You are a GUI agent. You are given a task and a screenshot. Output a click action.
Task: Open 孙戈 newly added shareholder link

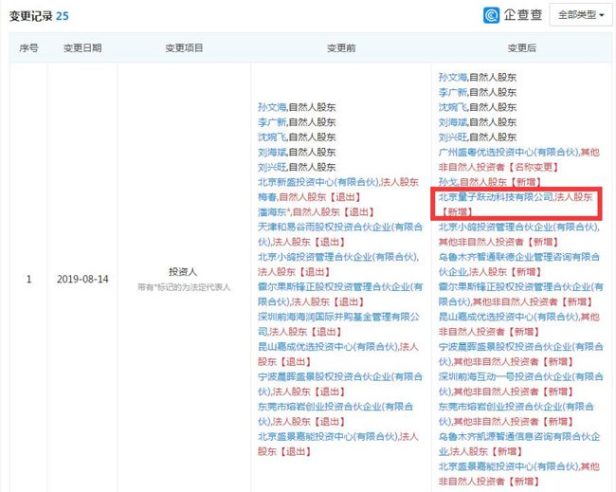[x=448, y=182]
